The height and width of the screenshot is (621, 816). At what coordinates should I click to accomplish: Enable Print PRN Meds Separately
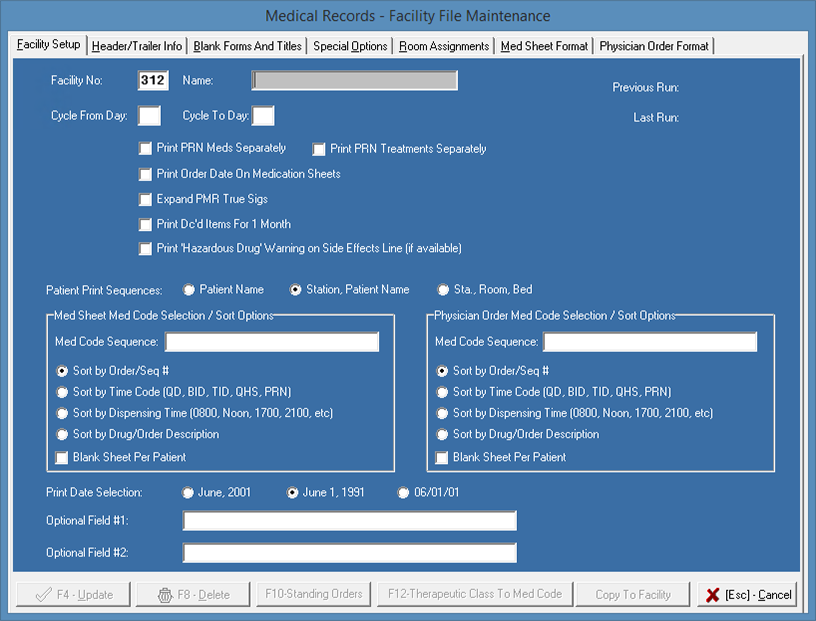point(146,149)
